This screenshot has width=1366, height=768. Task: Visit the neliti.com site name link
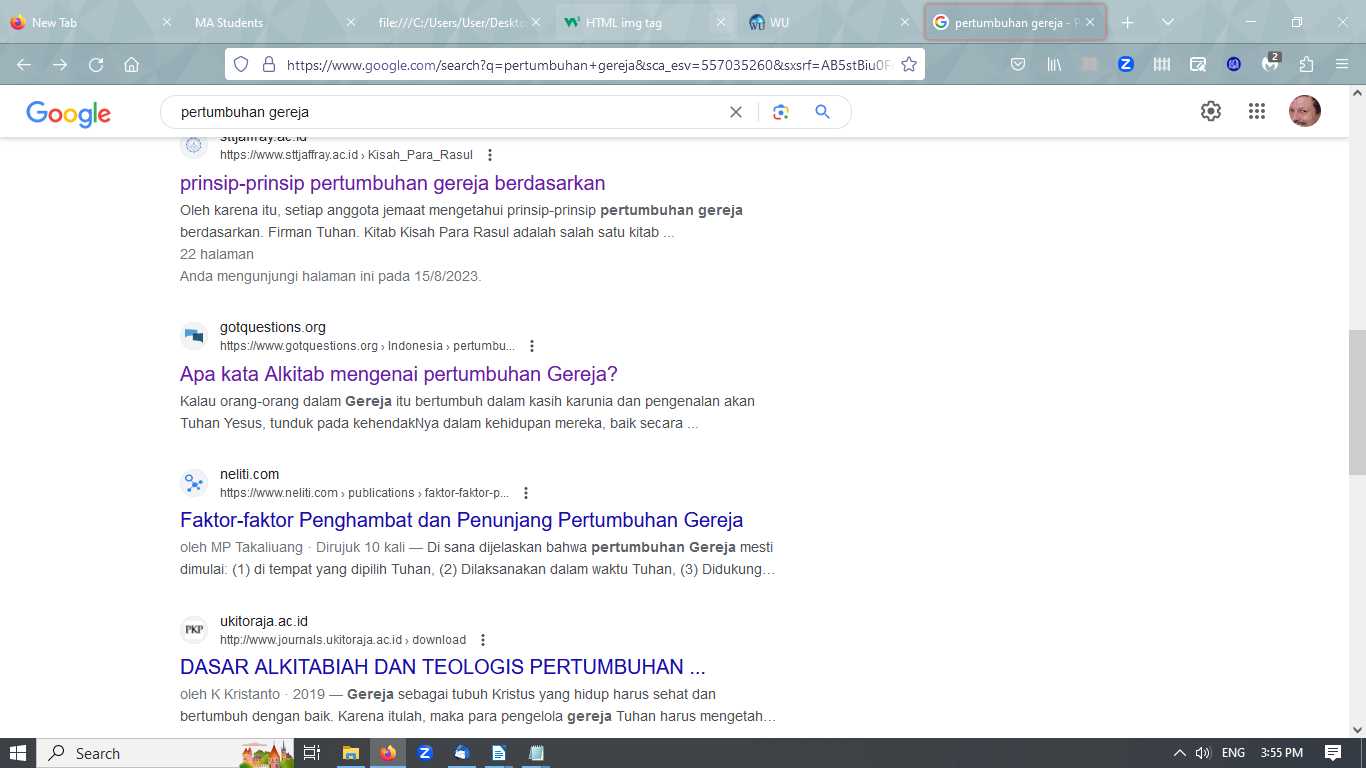click(250, 474)
